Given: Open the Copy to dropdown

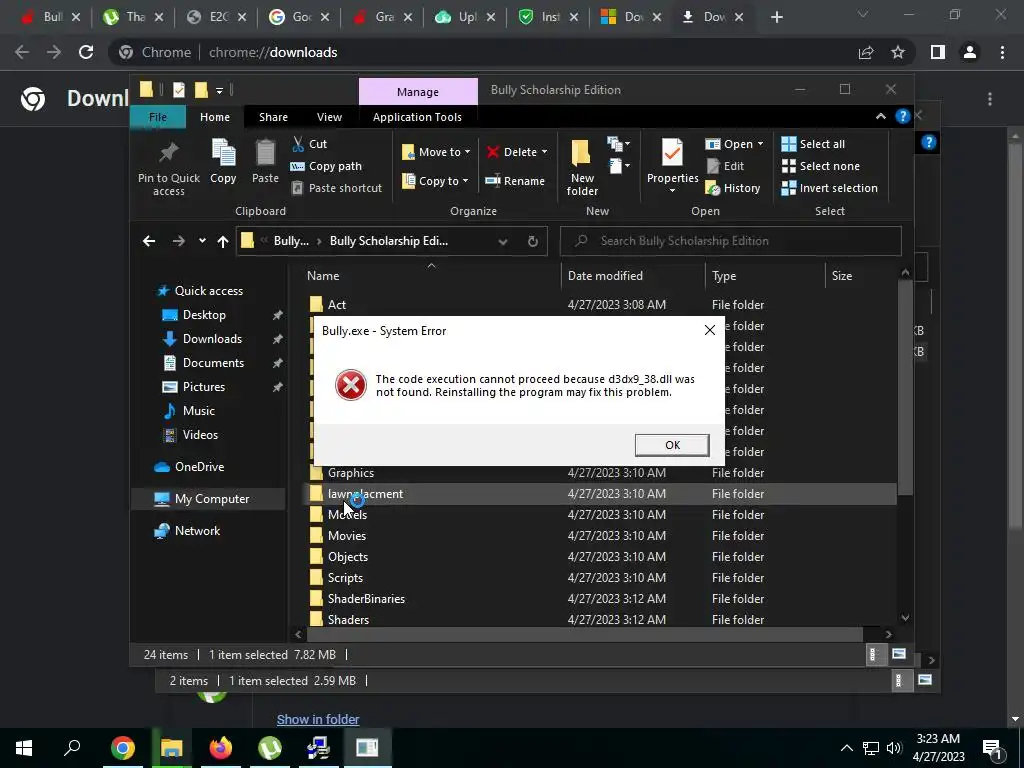Looking at the screenshot, I should (435, 181).
